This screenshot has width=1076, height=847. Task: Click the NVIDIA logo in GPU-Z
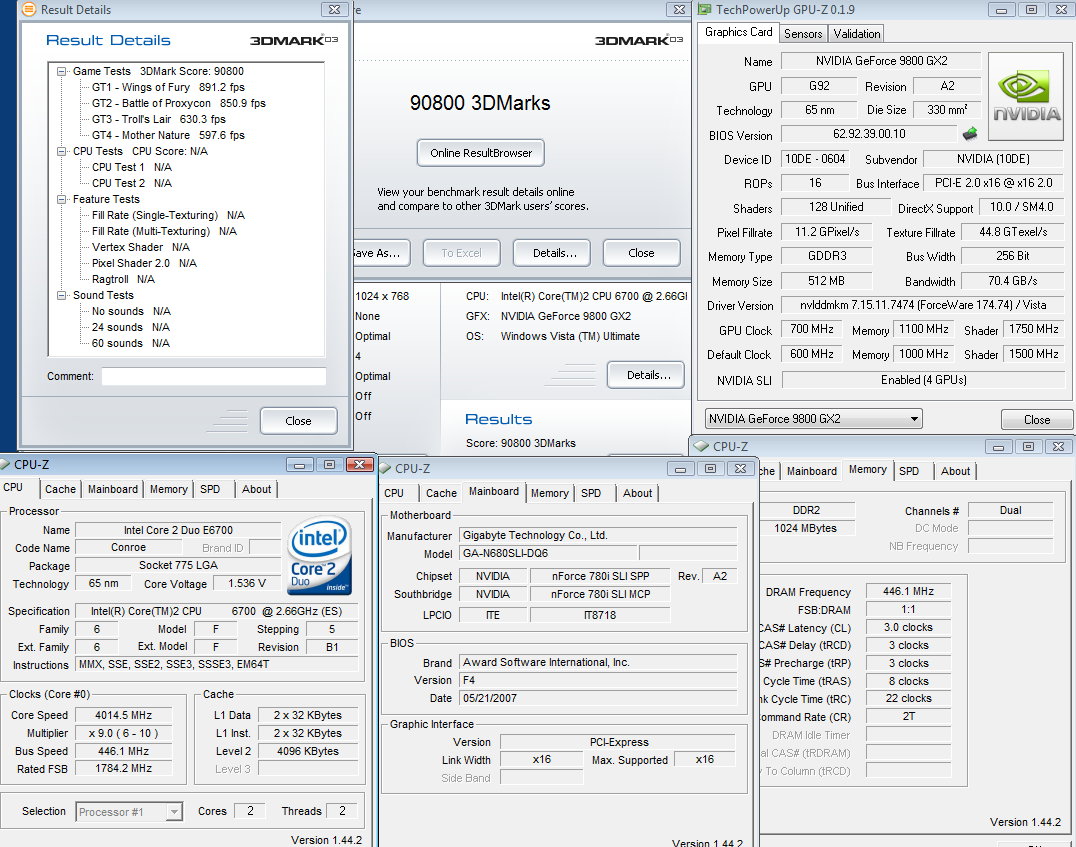[x=1026, y=97]
